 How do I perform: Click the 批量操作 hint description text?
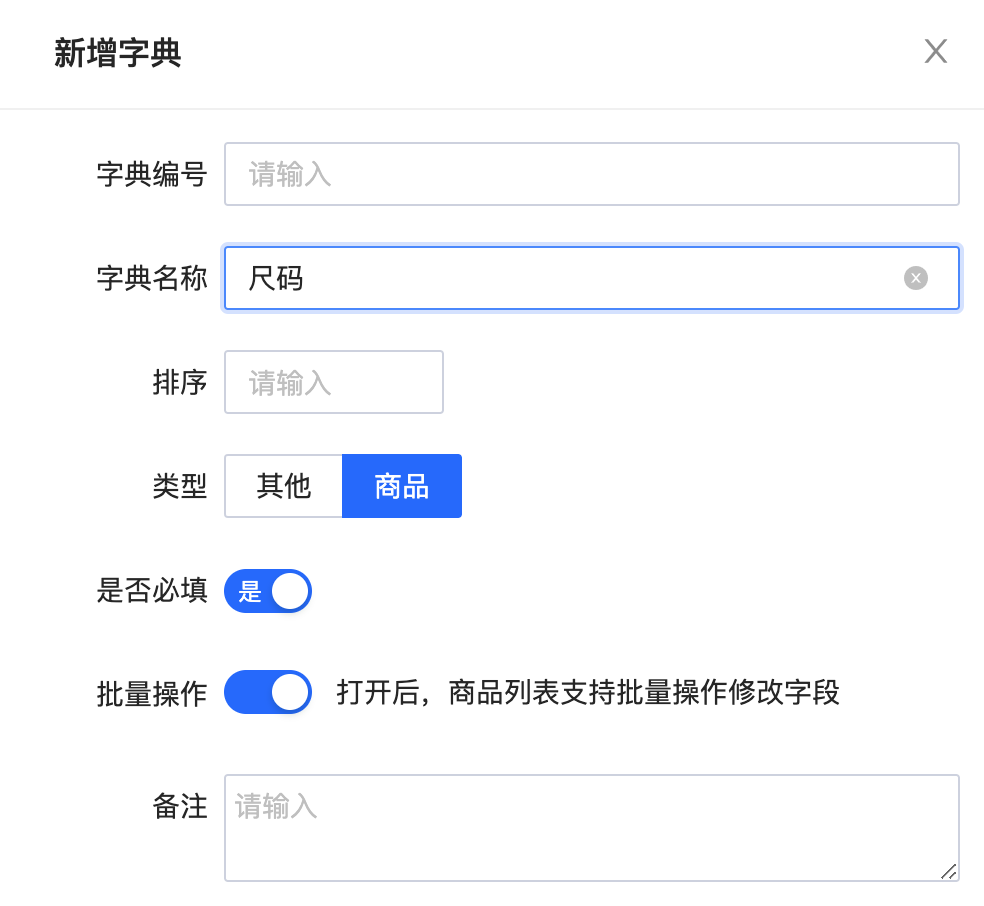point(588,692)
